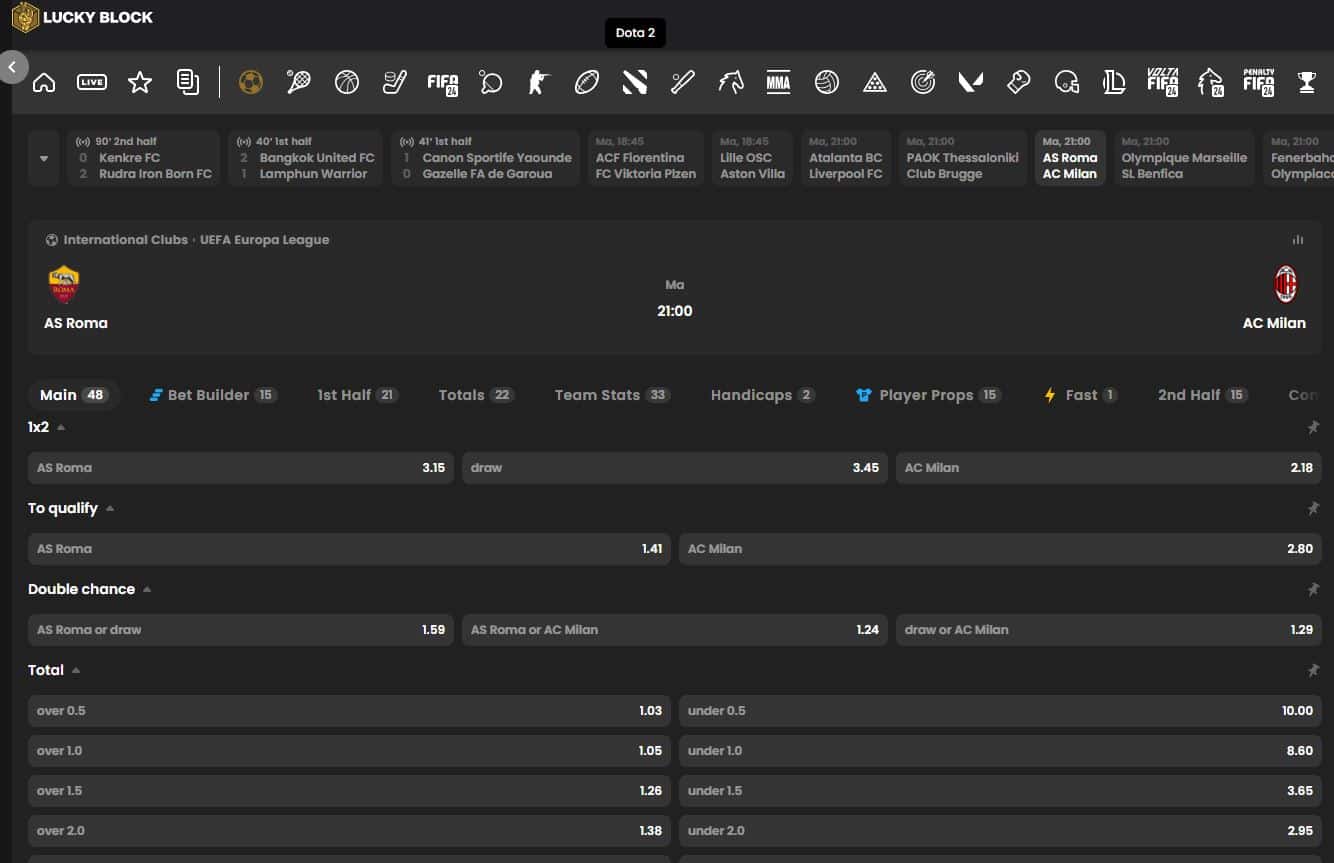Select the darts target icon

[923, 82]
